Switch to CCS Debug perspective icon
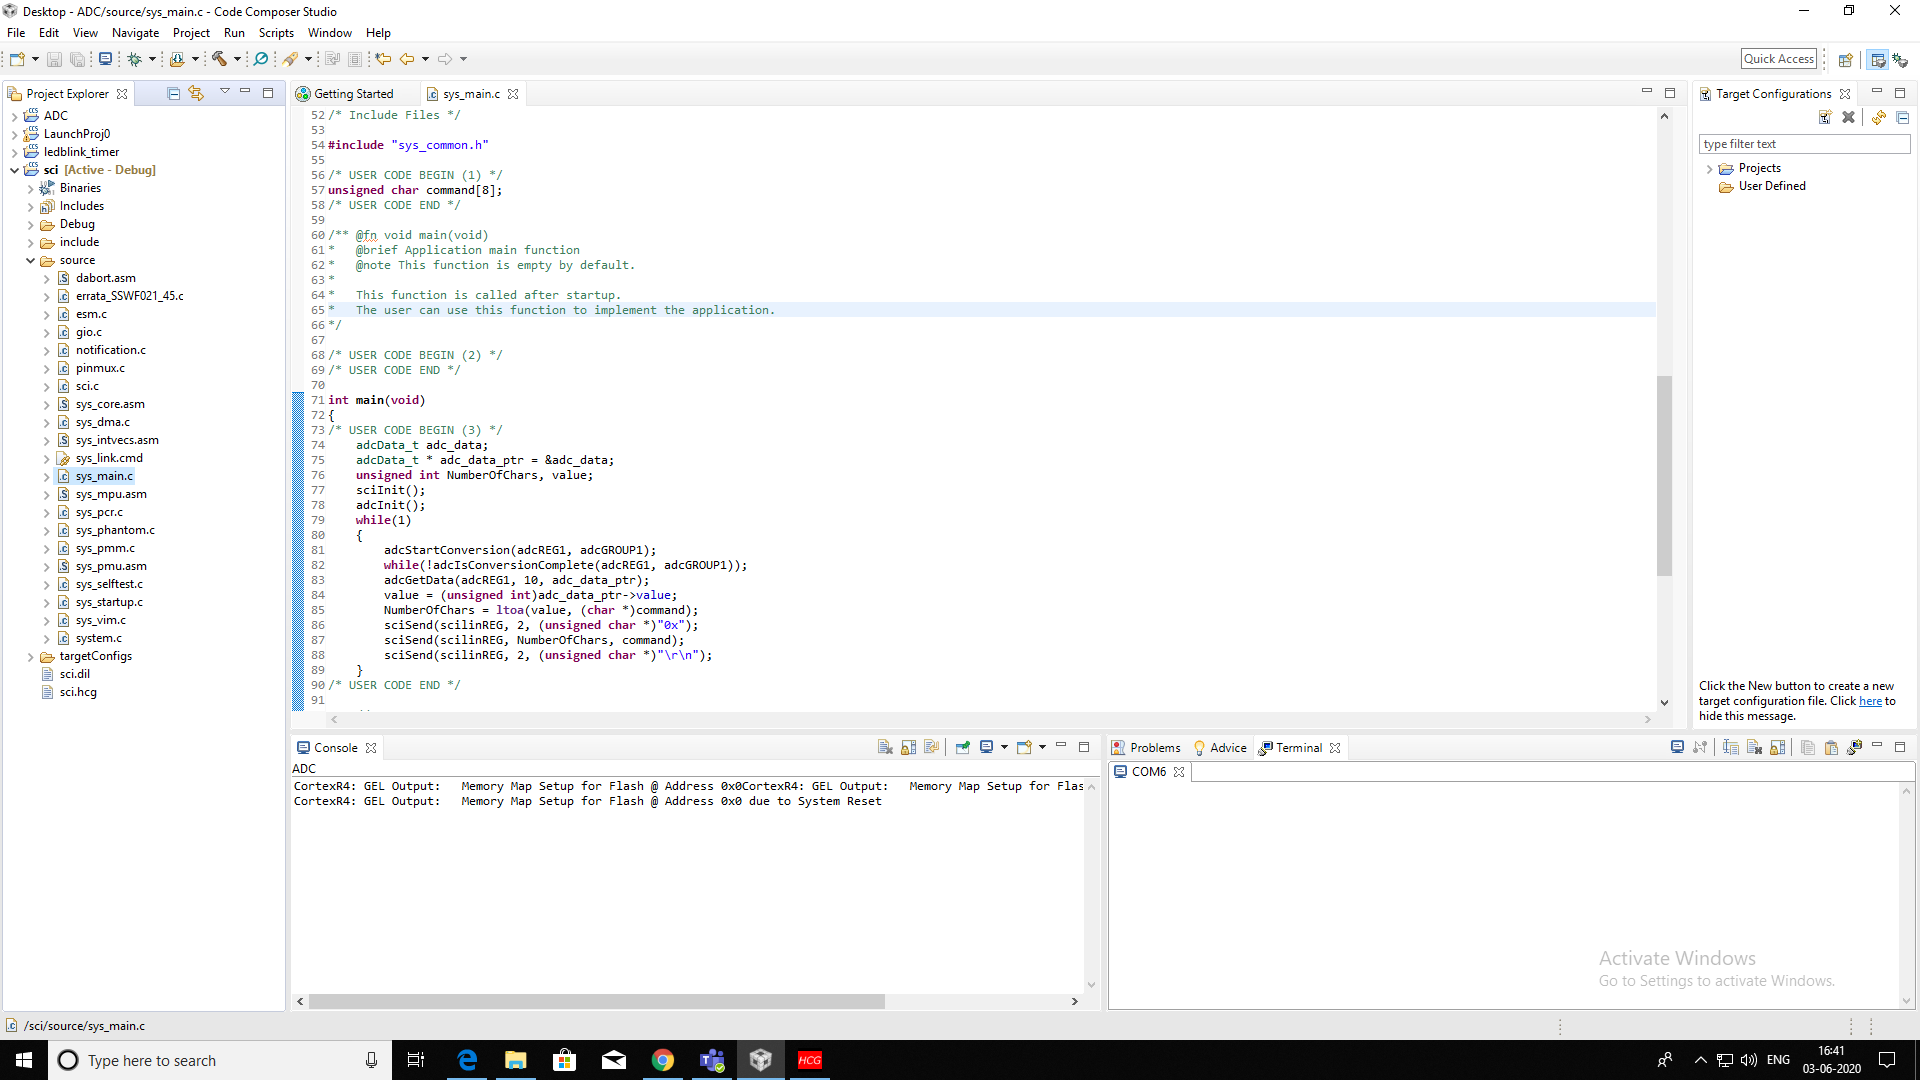This screenshot has width=1920, height=1080. pos(1900,60)
